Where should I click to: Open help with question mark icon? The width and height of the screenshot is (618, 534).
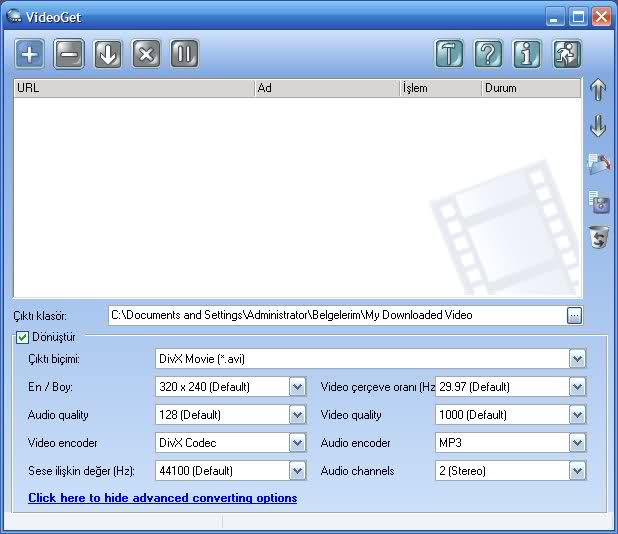click(x=488, y=54)
